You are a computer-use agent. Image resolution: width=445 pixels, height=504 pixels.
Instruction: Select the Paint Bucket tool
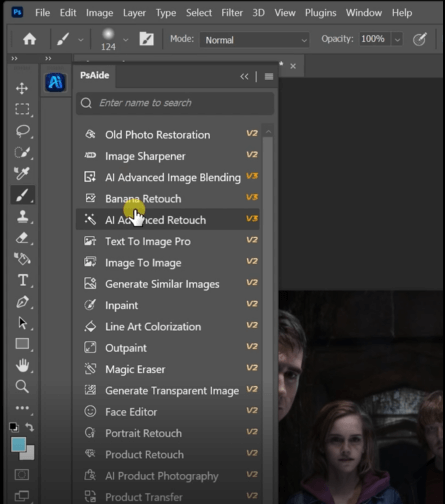click(22, 259)
